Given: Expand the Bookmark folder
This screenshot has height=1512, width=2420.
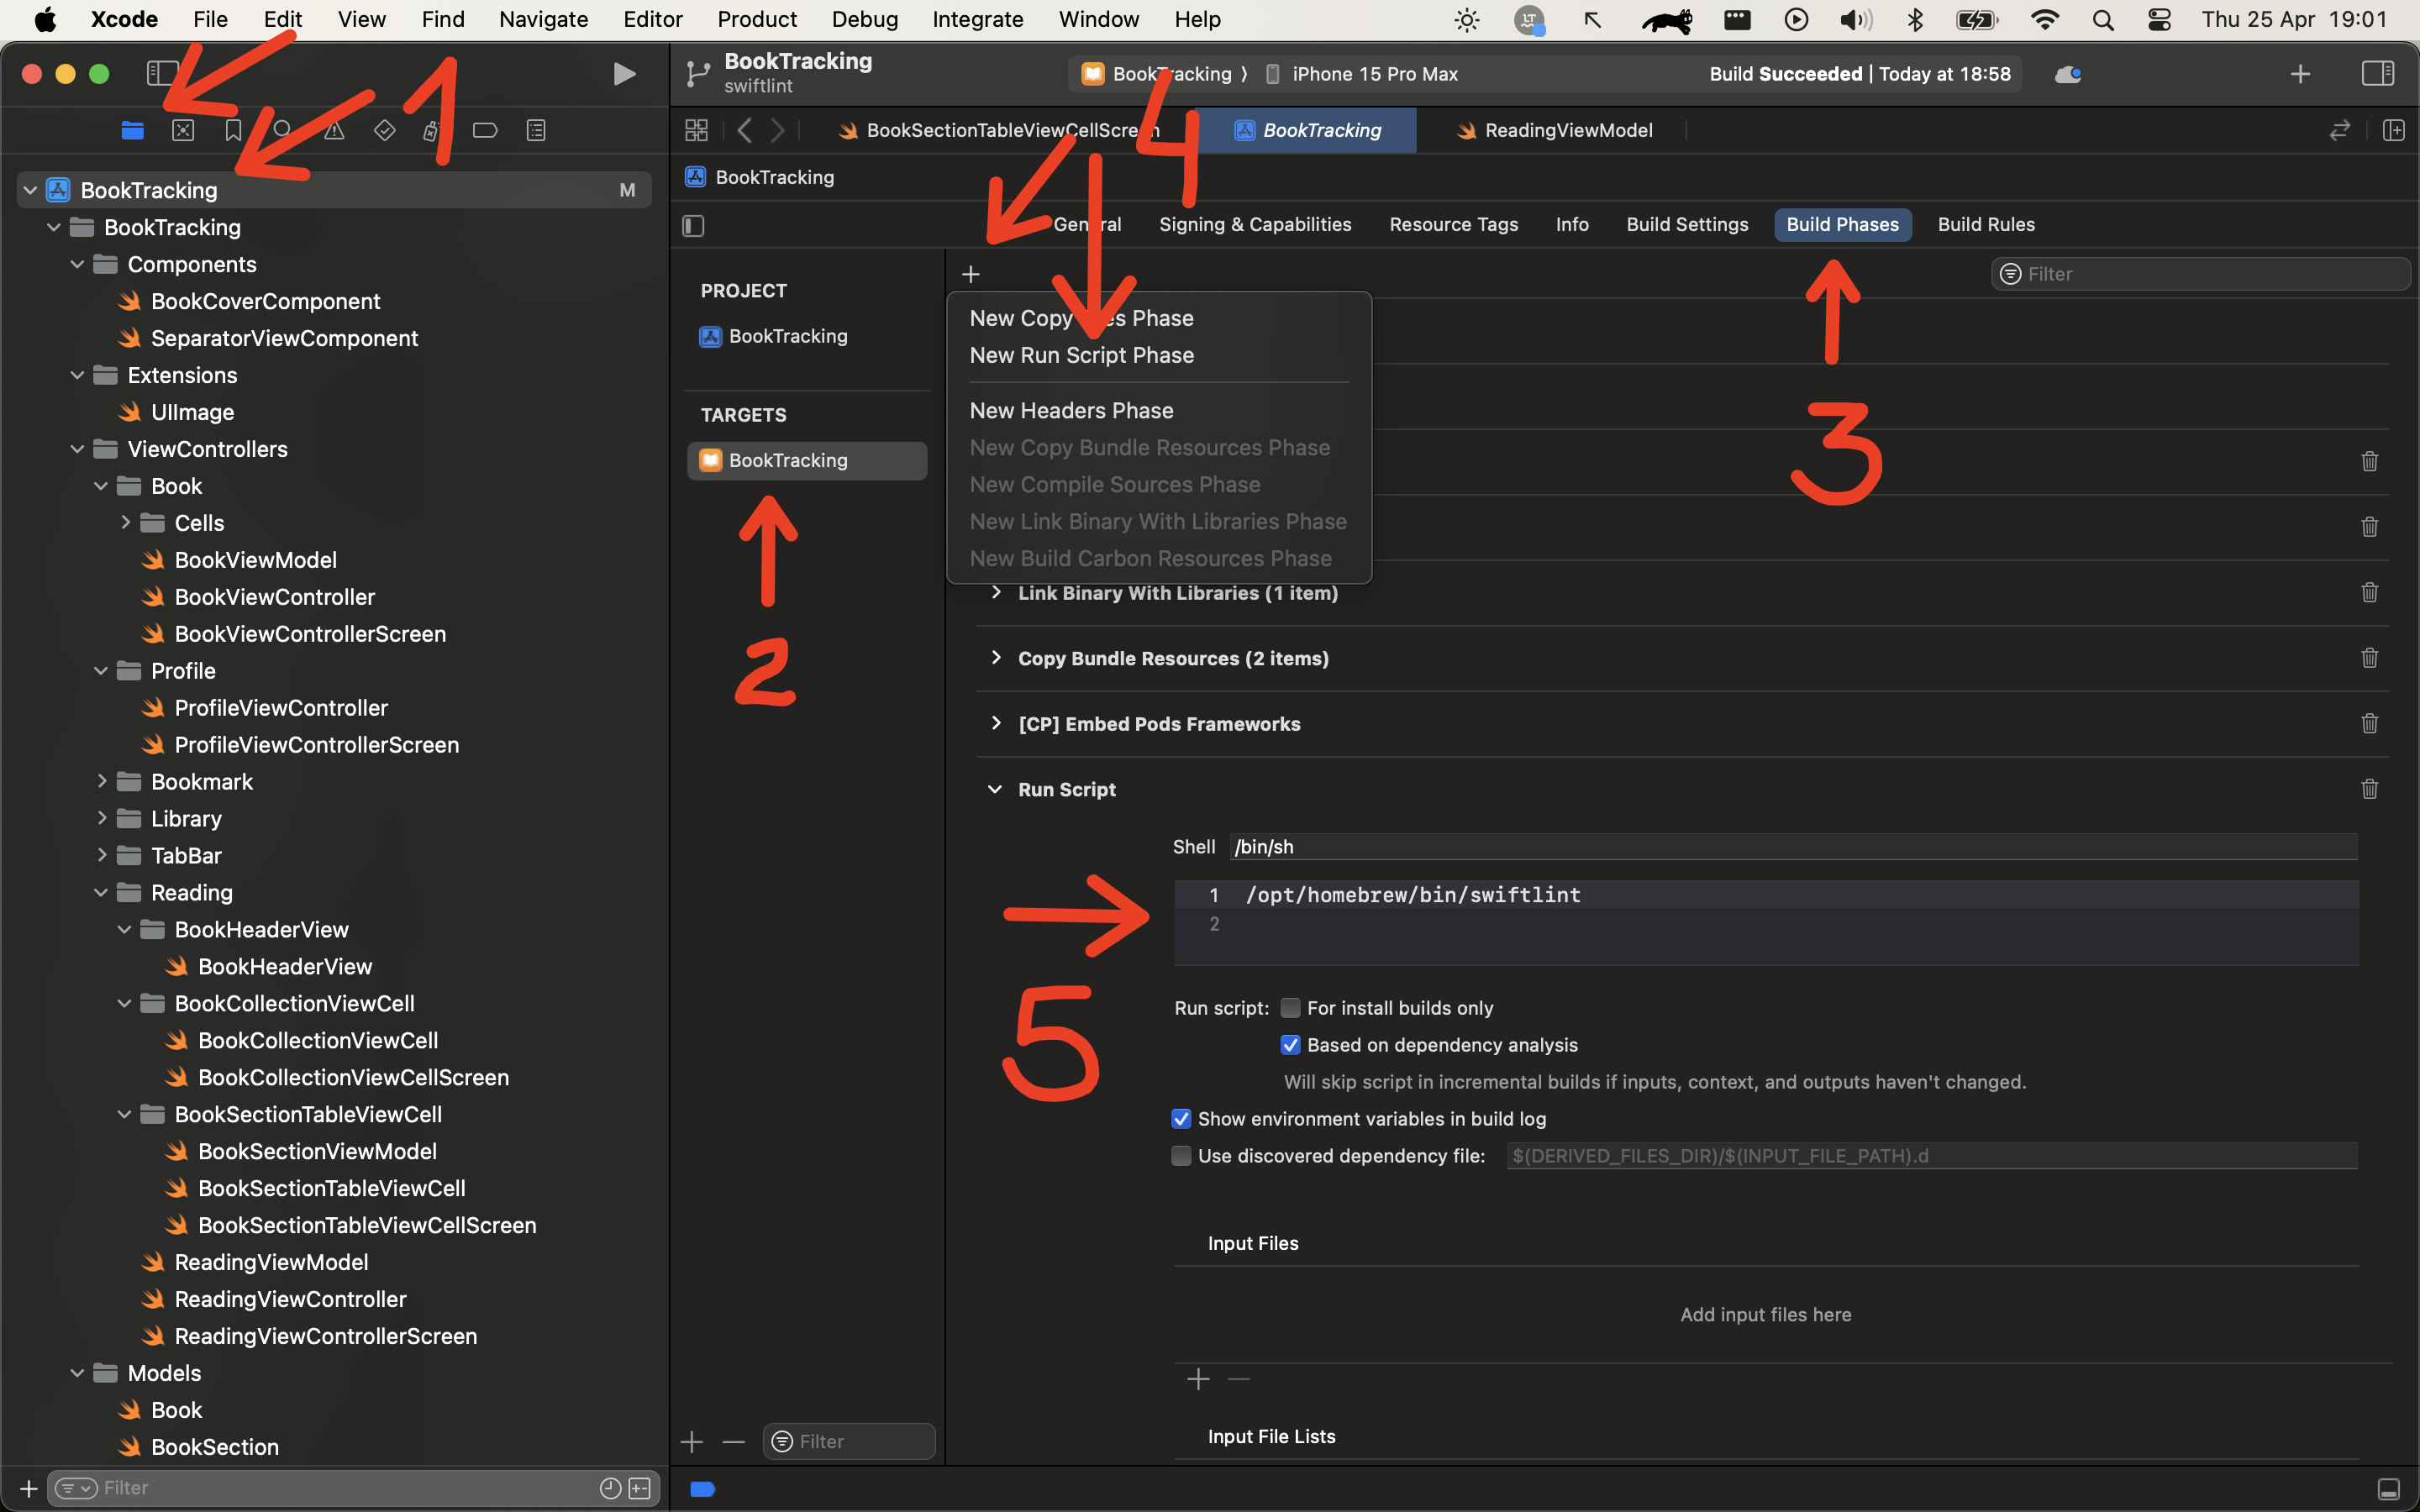Looking at the screenshot, I should point(101,781).
